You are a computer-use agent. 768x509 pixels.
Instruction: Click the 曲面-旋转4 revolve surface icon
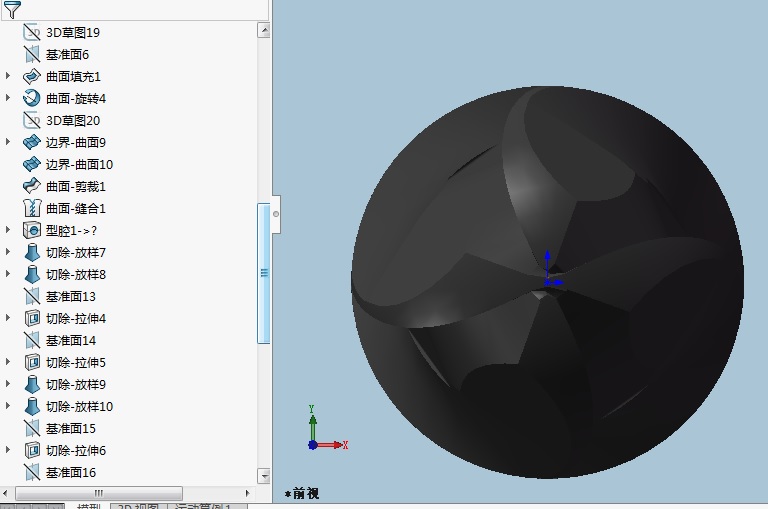(x=32, y=98)
